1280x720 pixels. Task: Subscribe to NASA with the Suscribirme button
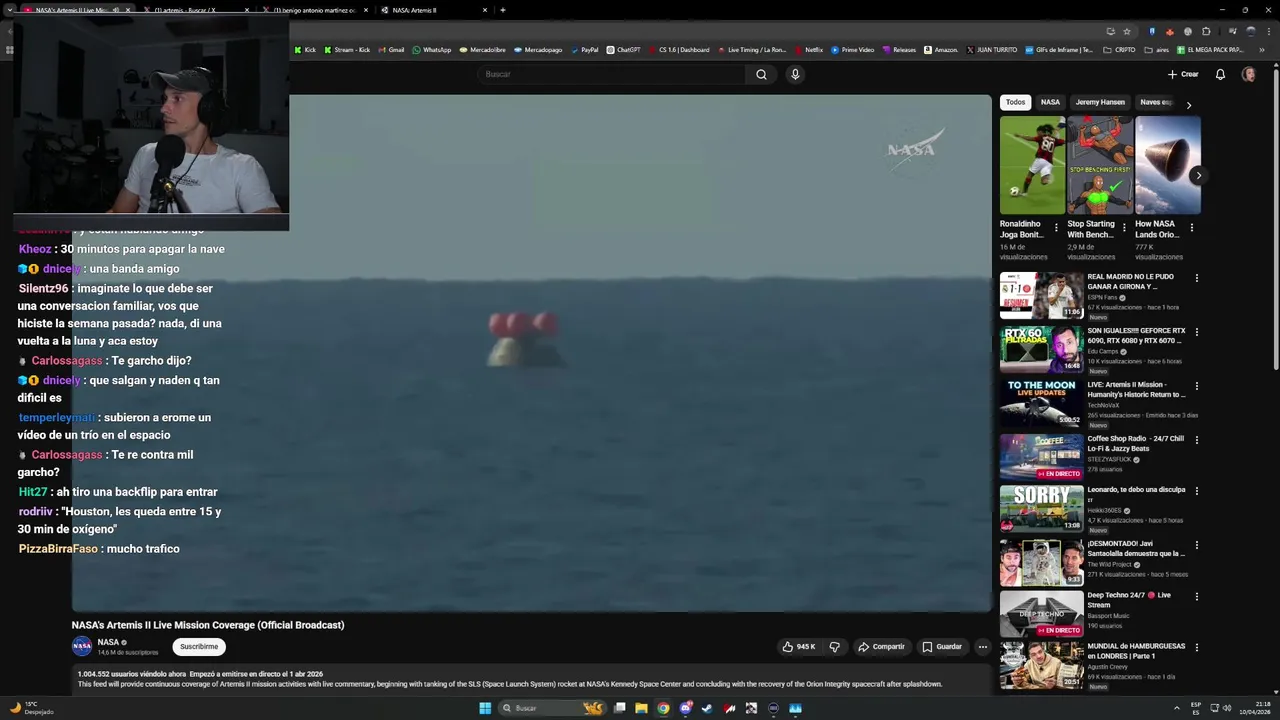[x=199, y=647]
